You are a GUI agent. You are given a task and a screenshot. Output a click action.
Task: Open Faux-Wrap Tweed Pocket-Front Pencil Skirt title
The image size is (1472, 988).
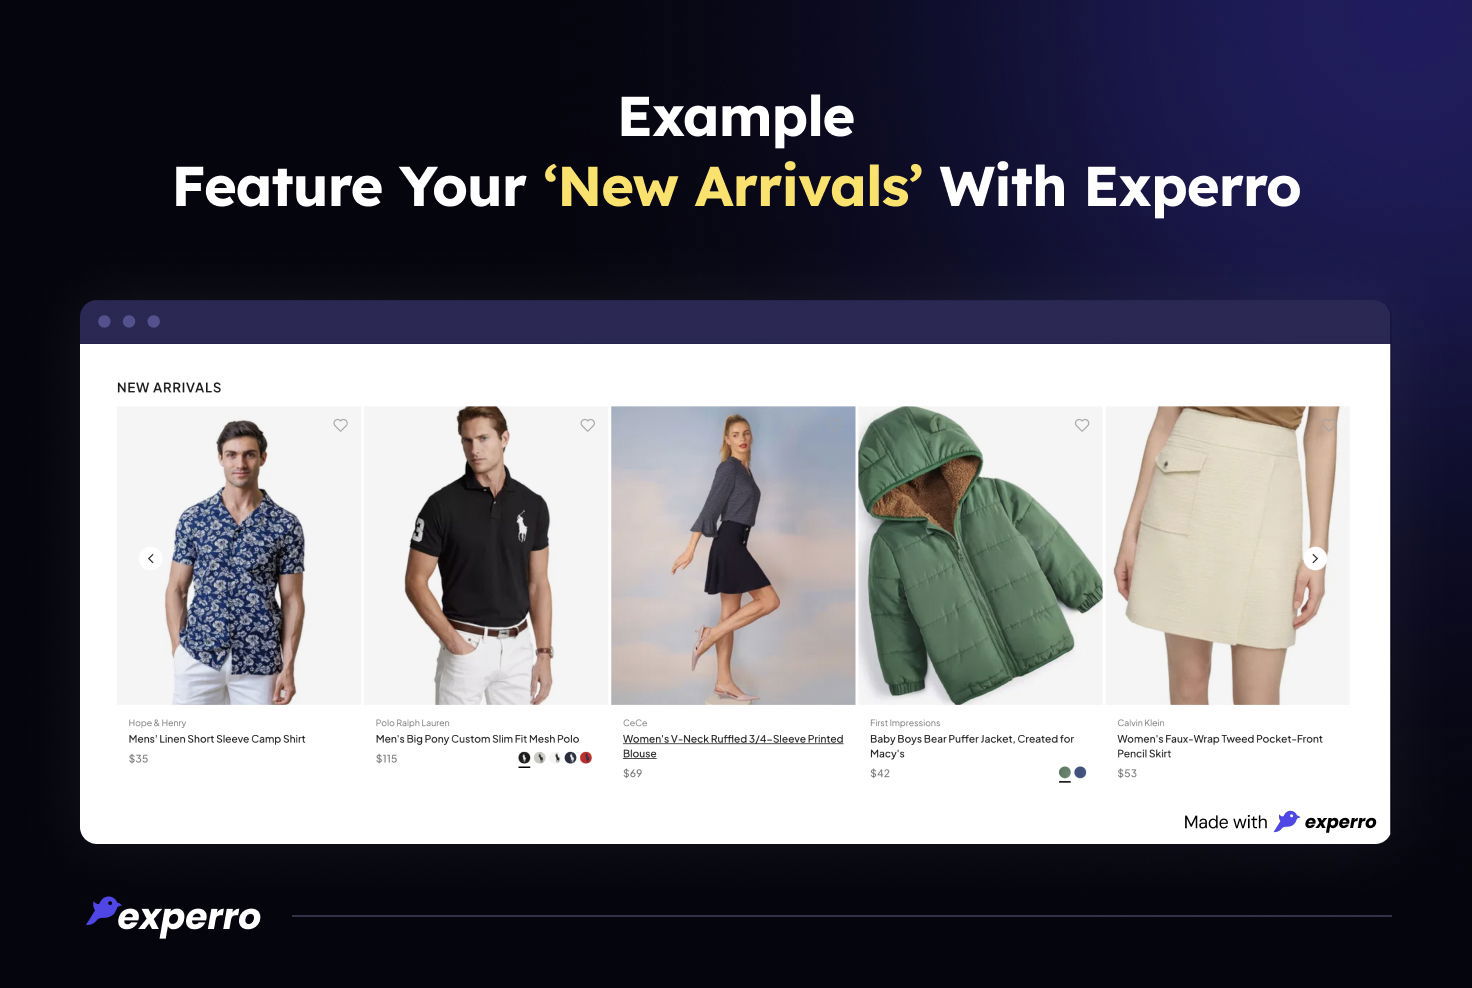tap(1220, 746)
